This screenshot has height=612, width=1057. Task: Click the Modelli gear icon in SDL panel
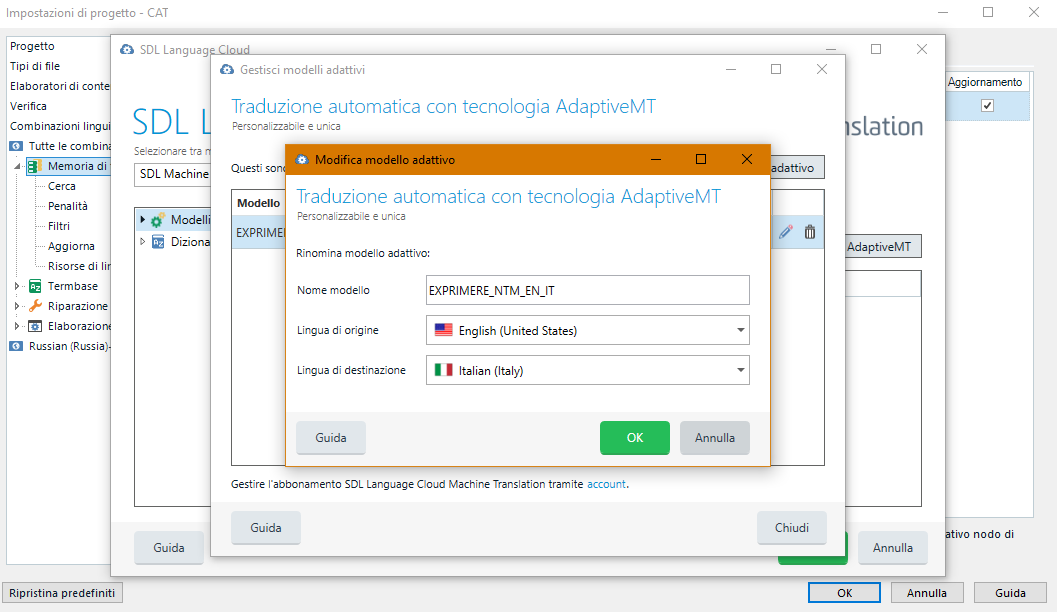click(x=156, y=220)
